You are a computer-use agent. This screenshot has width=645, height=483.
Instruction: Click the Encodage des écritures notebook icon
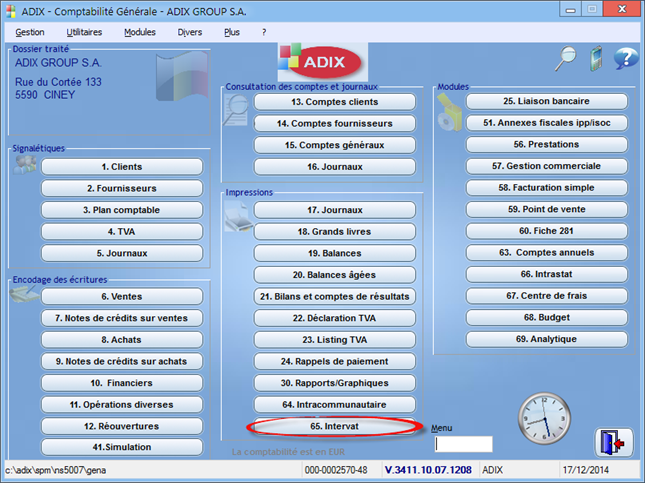pyautogui.click(x=24, y=293)
